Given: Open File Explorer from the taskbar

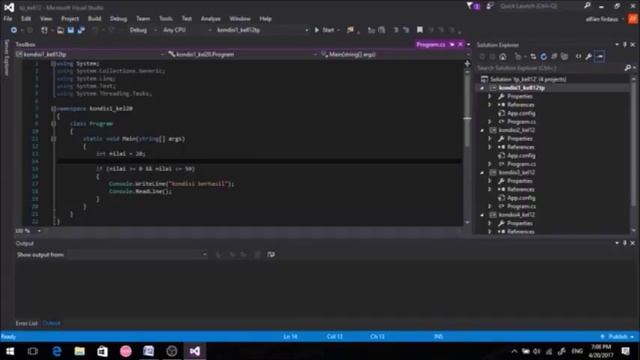Looking at the screenshot, I should point(79,351).
